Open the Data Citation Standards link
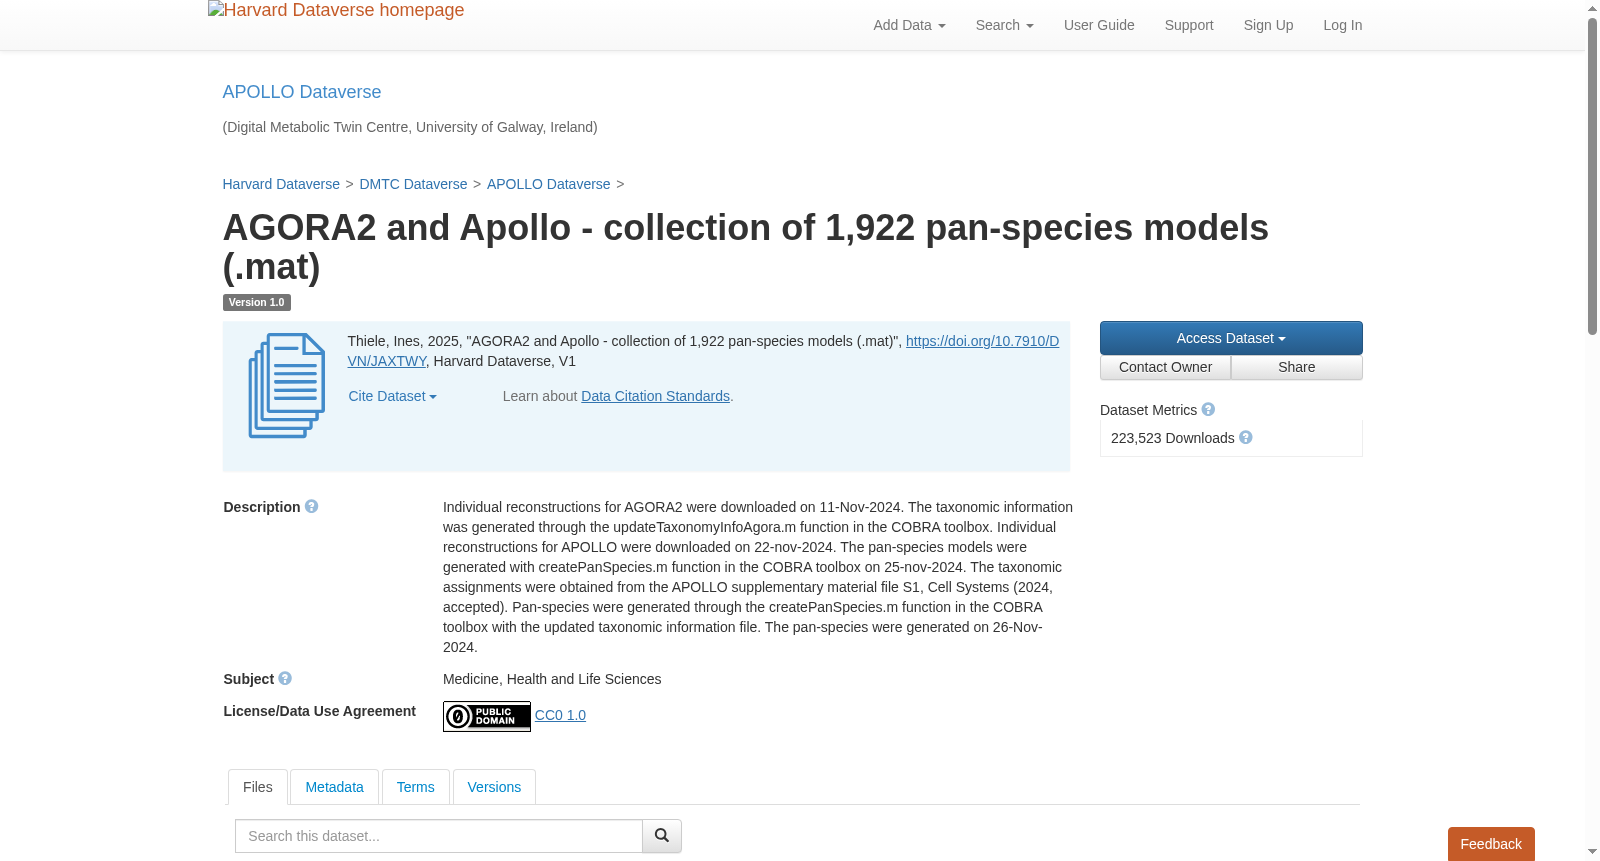 coord(655,396)
